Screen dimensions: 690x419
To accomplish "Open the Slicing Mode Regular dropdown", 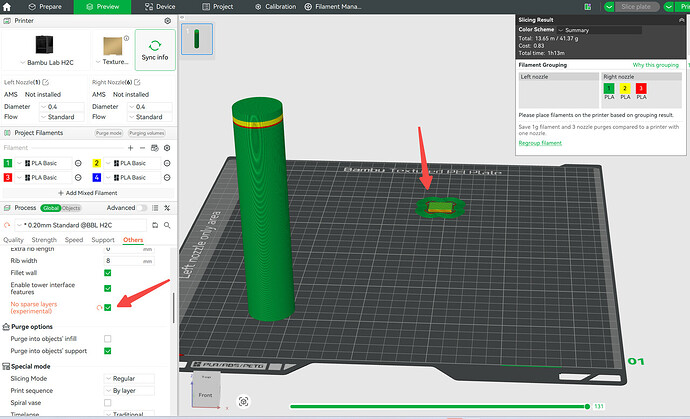I will (129, 379).
